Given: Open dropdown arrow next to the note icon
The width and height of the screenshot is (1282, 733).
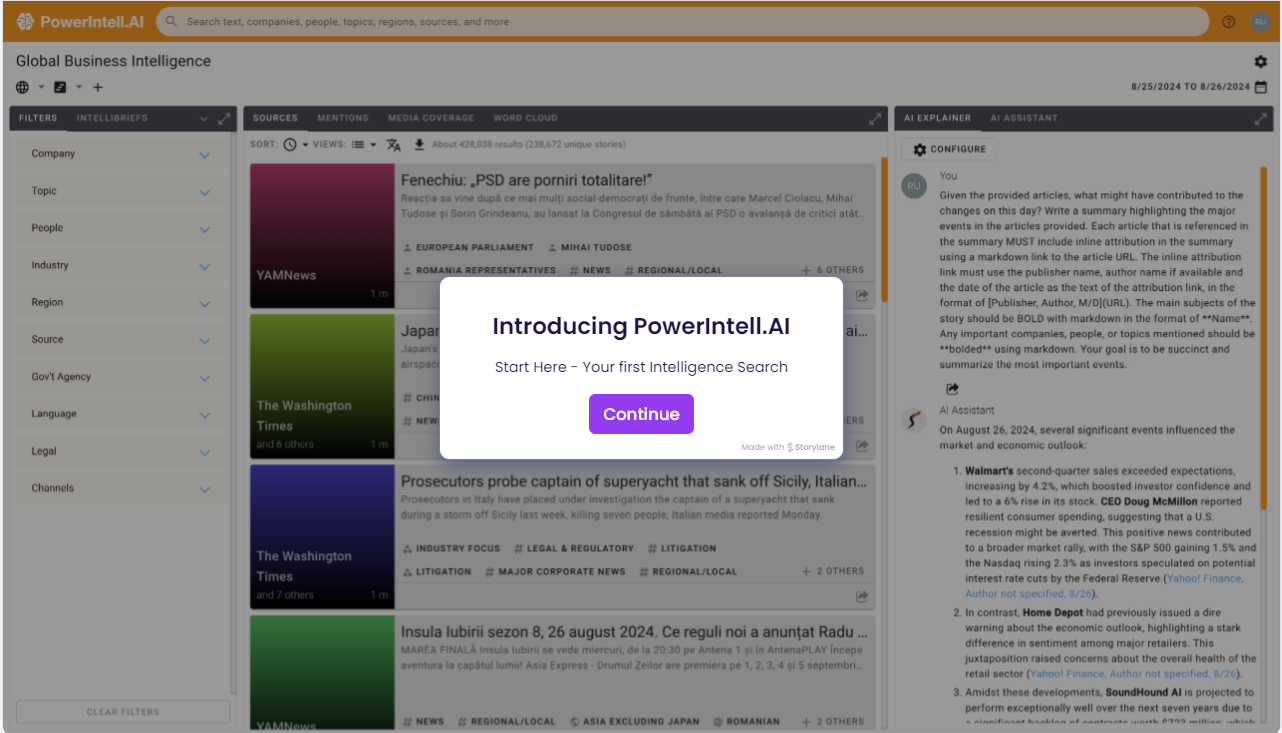Looking at the screenshot, I should point(79,87).
